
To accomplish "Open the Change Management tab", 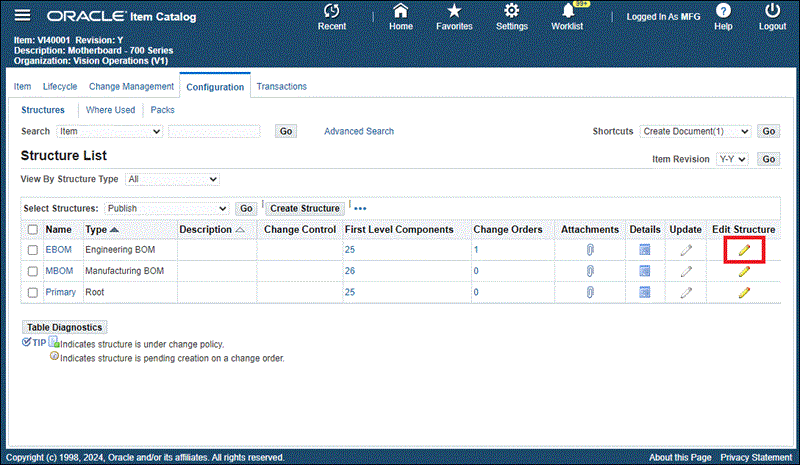I will (x=132, y=86).
